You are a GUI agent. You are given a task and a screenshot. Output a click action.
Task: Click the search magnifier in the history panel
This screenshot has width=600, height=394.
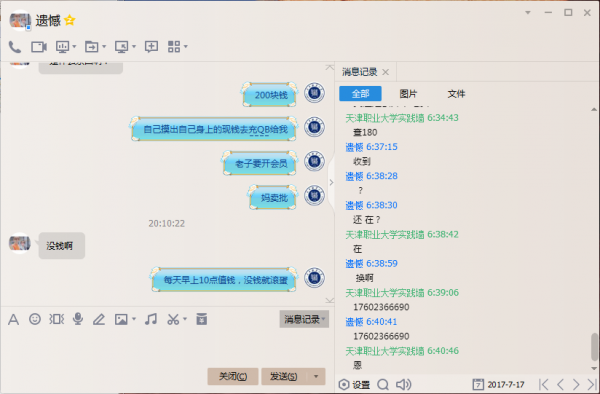click(383, 384)
